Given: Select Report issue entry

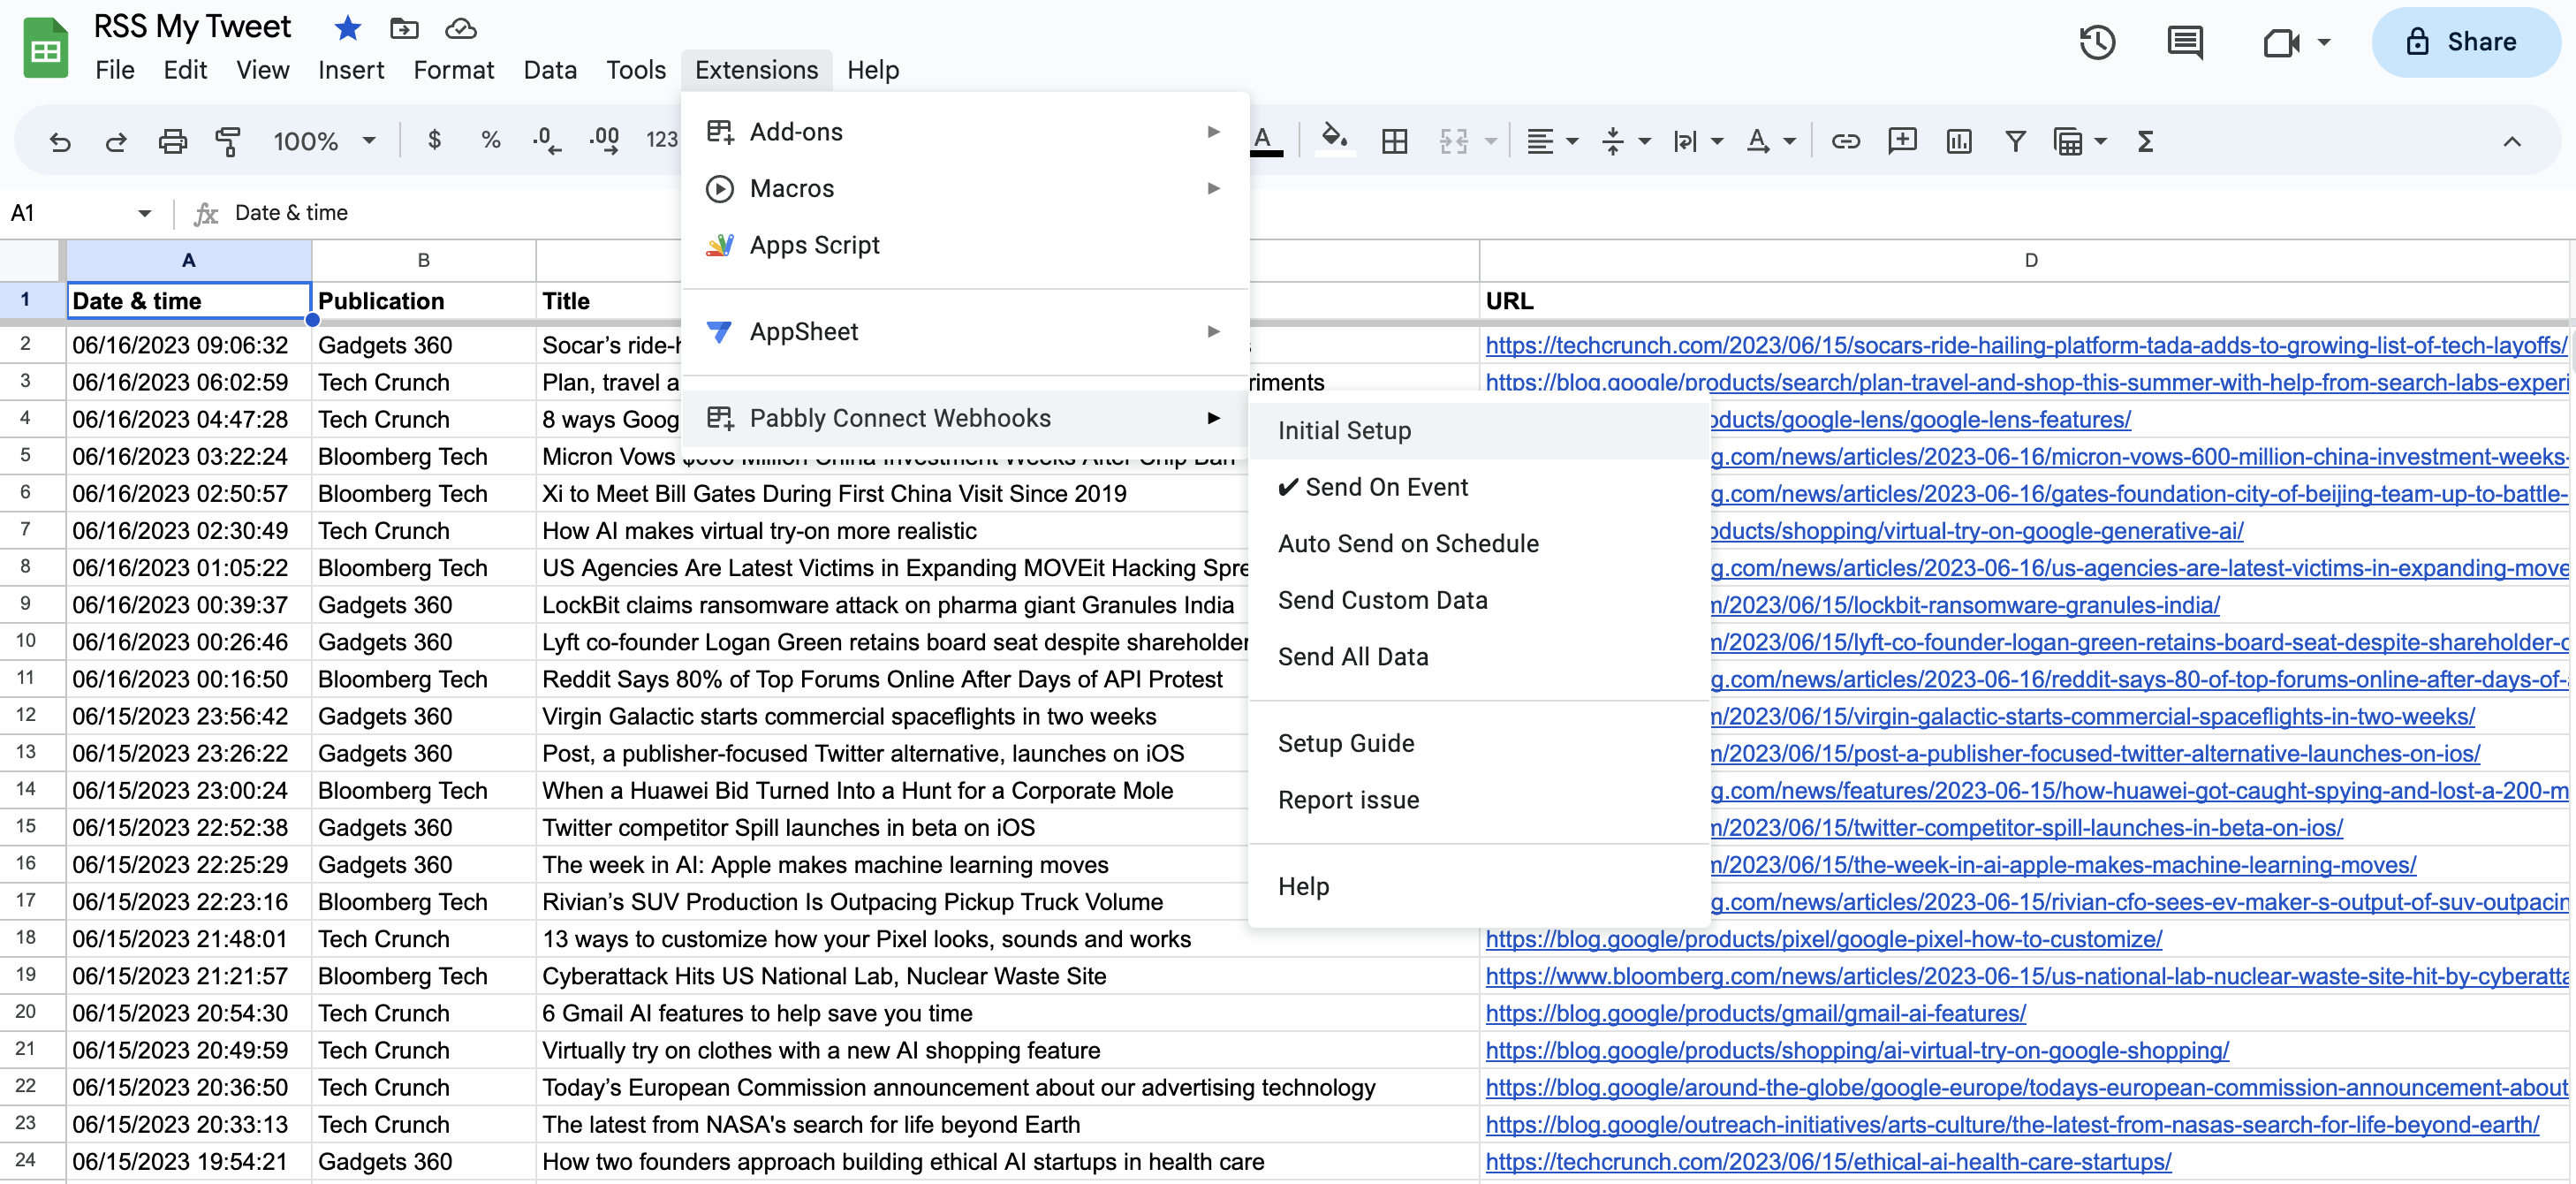Looking at the screenshot, I should [1478, 800].
